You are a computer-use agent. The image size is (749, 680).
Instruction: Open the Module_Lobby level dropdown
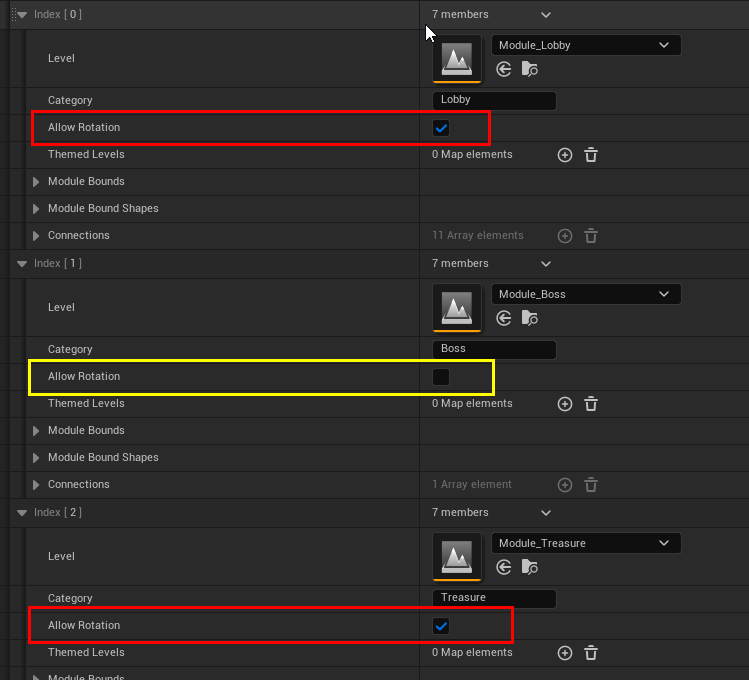point(586,45)
